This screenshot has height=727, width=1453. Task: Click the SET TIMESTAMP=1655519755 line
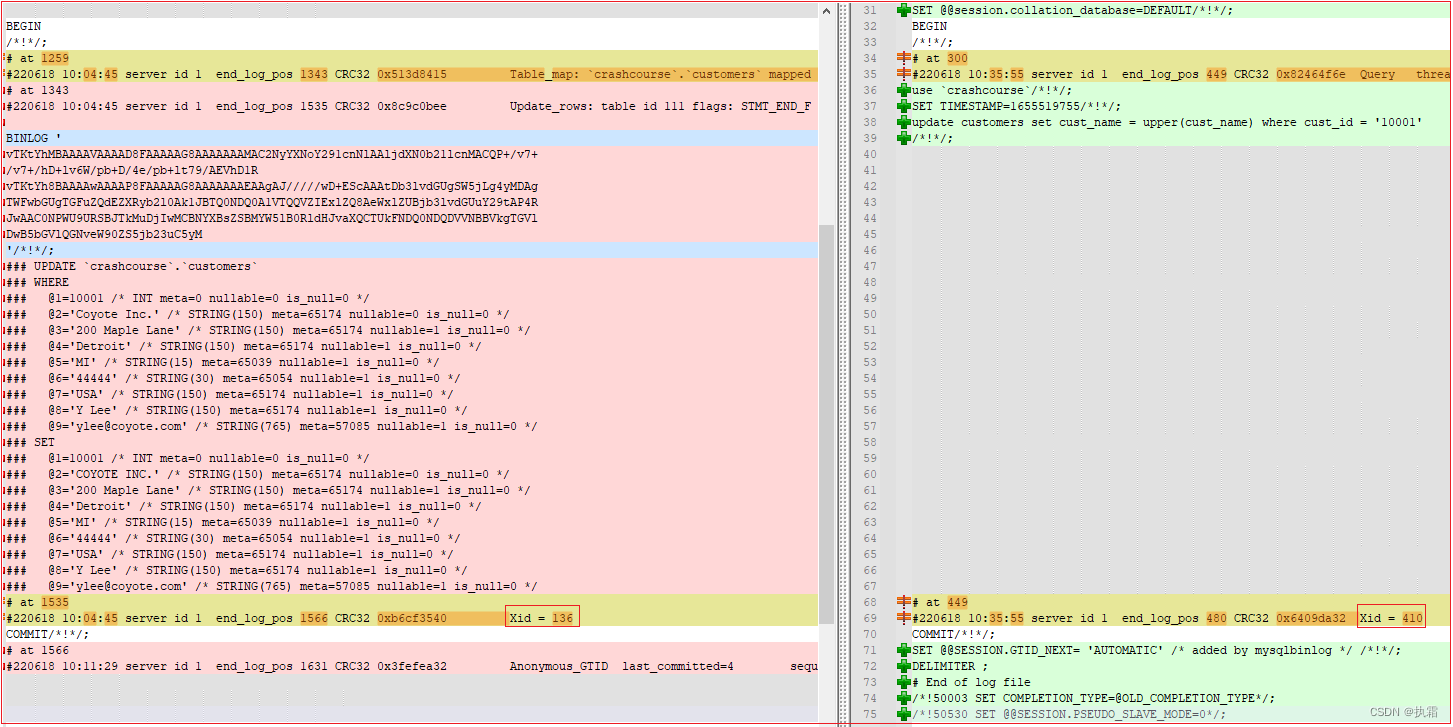click(x=1002, y=106)
